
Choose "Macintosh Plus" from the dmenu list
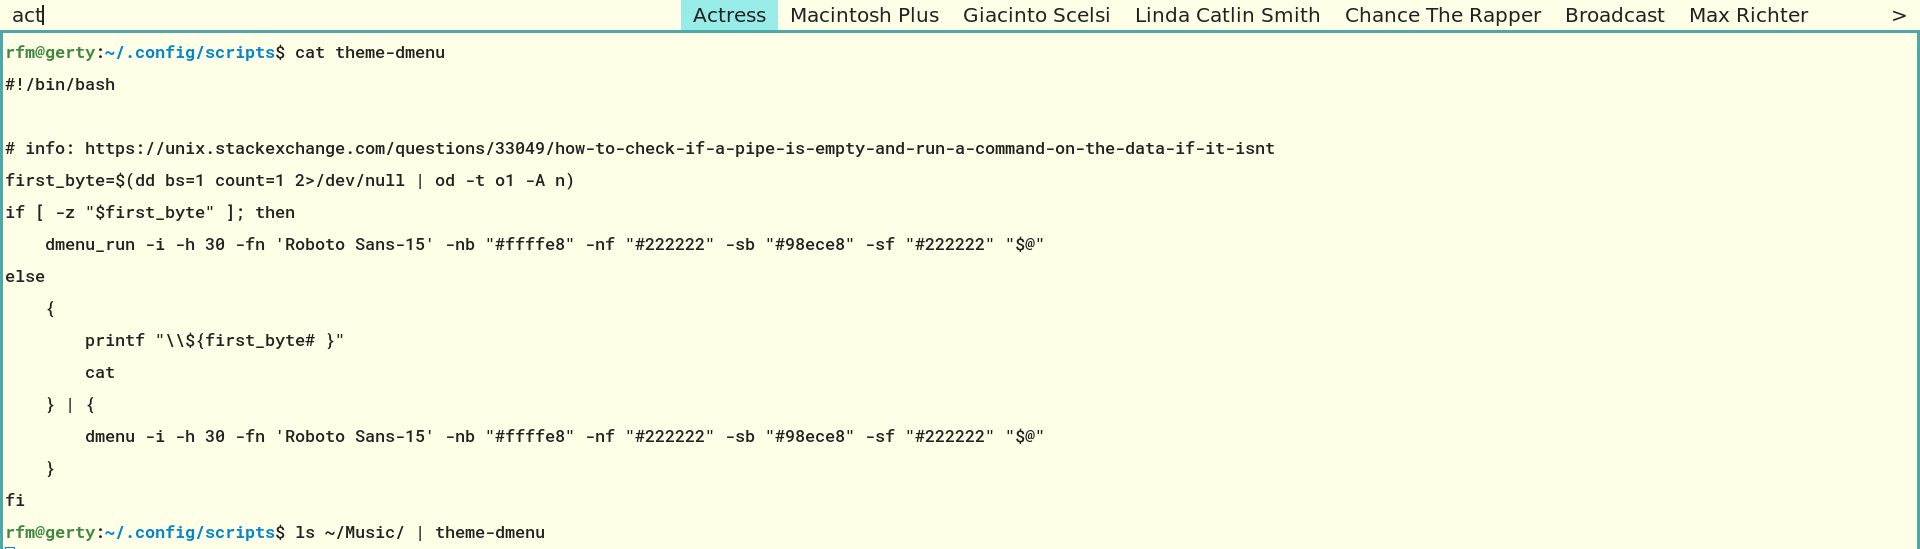[x=864, y=15]
